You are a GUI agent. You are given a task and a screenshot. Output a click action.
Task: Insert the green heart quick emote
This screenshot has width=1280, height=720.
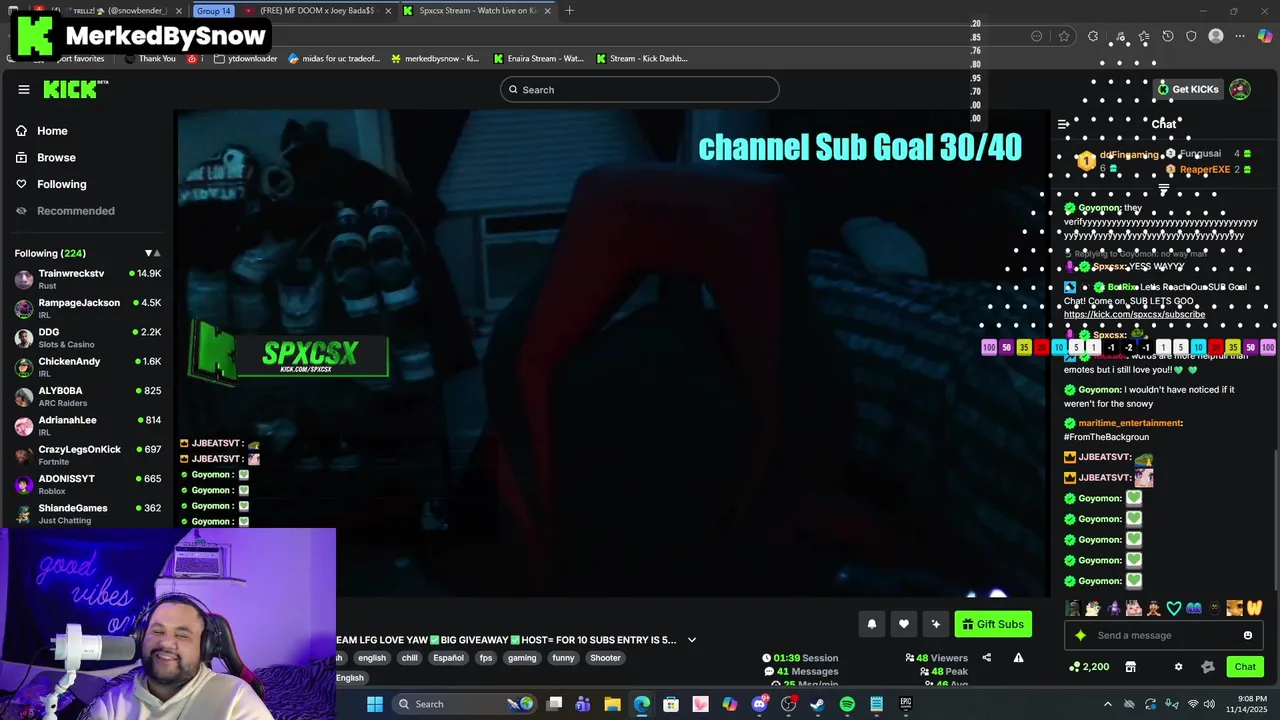coord(1174,608)
